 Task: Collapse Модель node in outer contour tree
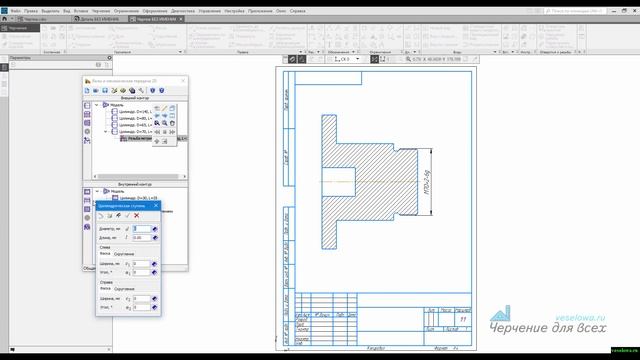click(x=97, y=105)
